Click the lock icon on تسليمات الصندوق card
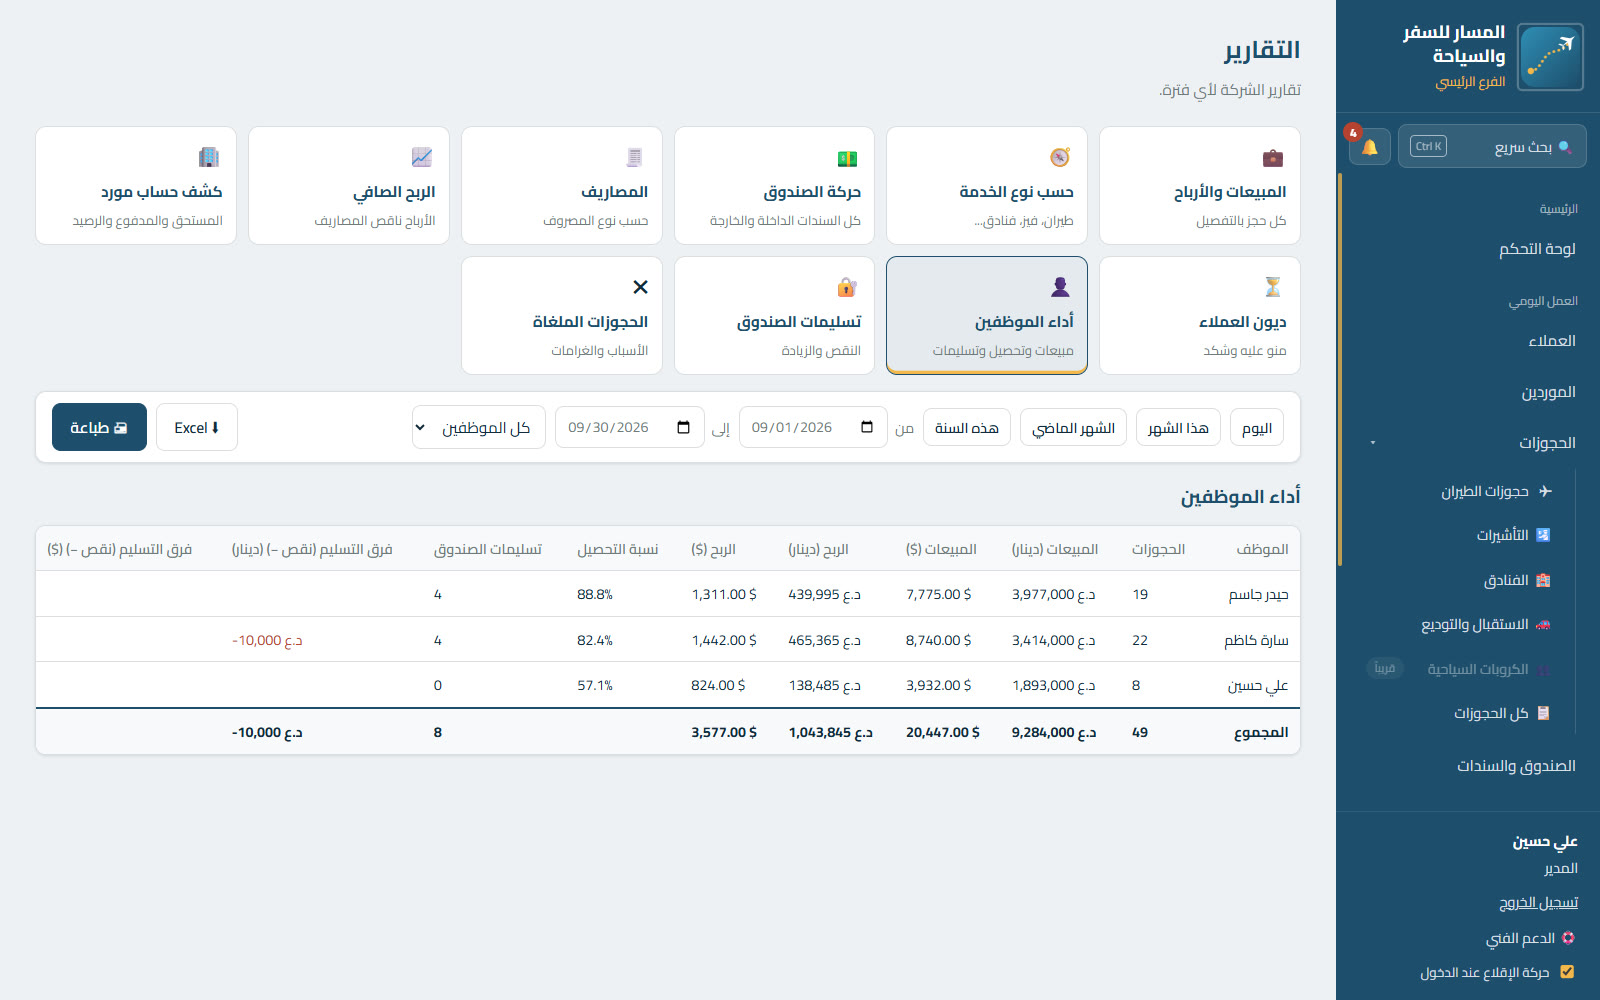This screenshot has height=1000, width=1600. [x=847, y=287]
